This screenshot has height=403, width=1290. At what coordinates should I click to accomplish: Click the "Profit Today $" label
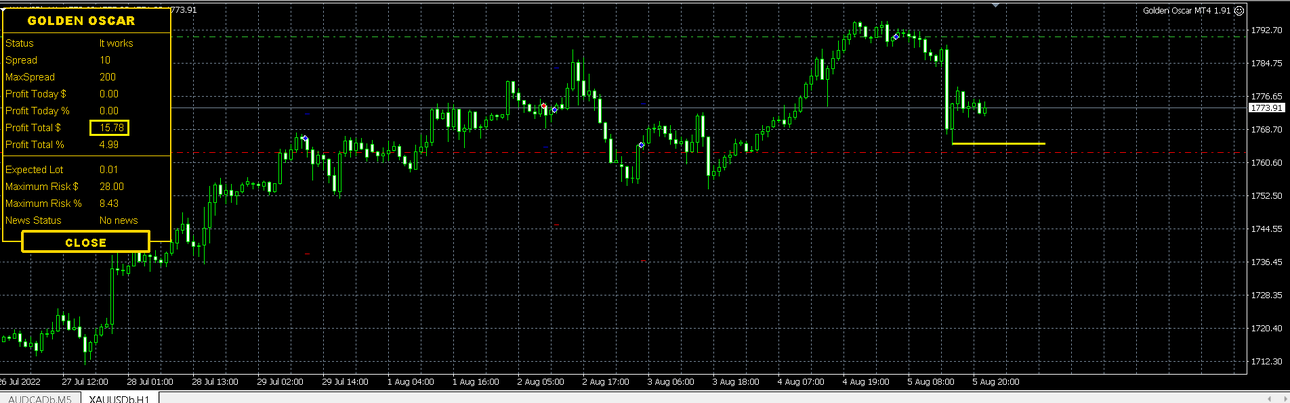[35, 94]
